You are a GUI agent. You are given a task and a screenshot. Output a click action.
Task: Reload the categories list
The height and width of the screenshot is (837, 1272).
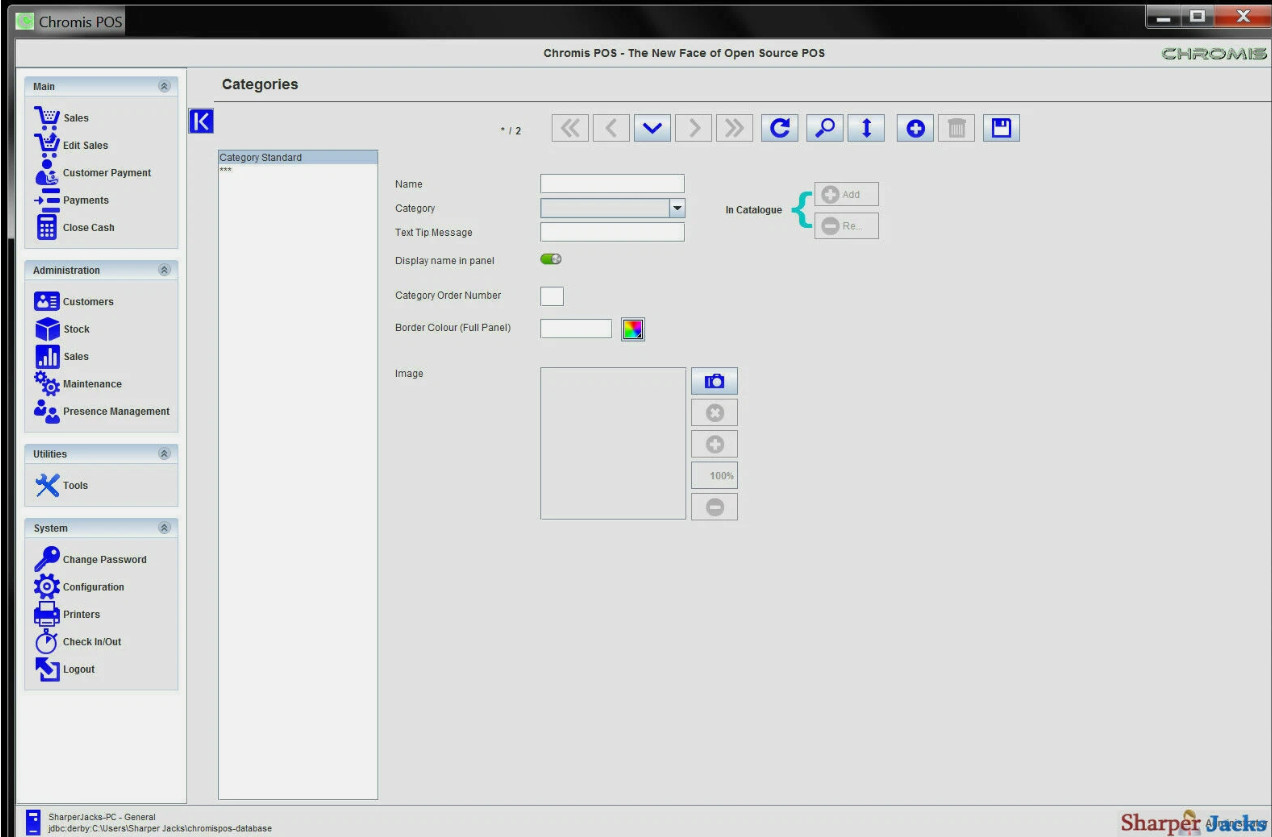[x=780, y=128]
